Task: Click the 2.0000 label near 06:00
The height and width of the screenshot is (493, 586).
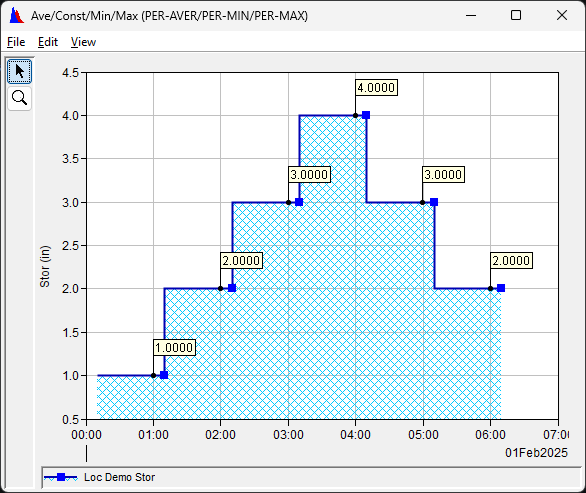Action: pos(511,261)
